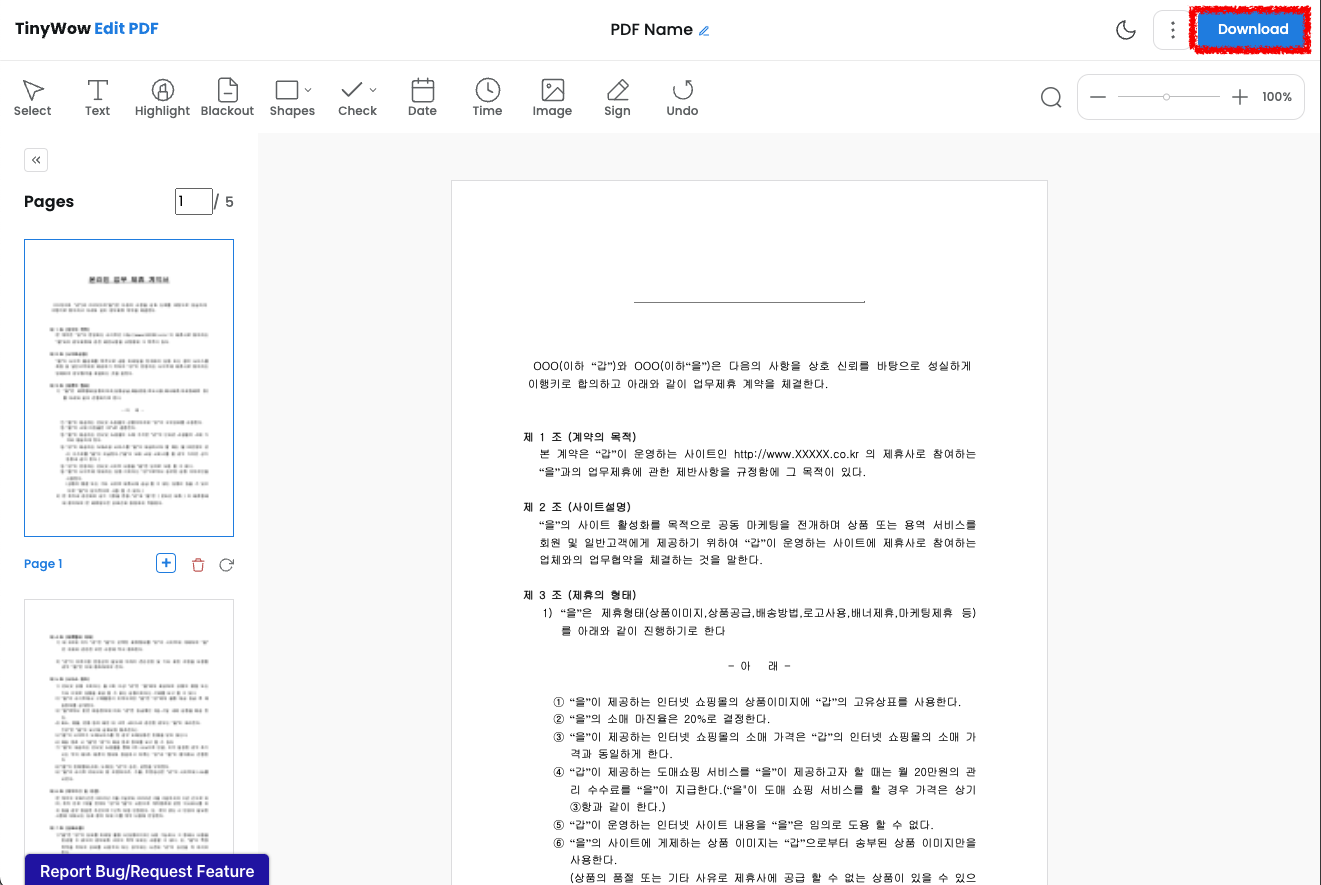1321x885 pixels.
Task: Report a bug or request a feature
Action: tap(146, 871)
